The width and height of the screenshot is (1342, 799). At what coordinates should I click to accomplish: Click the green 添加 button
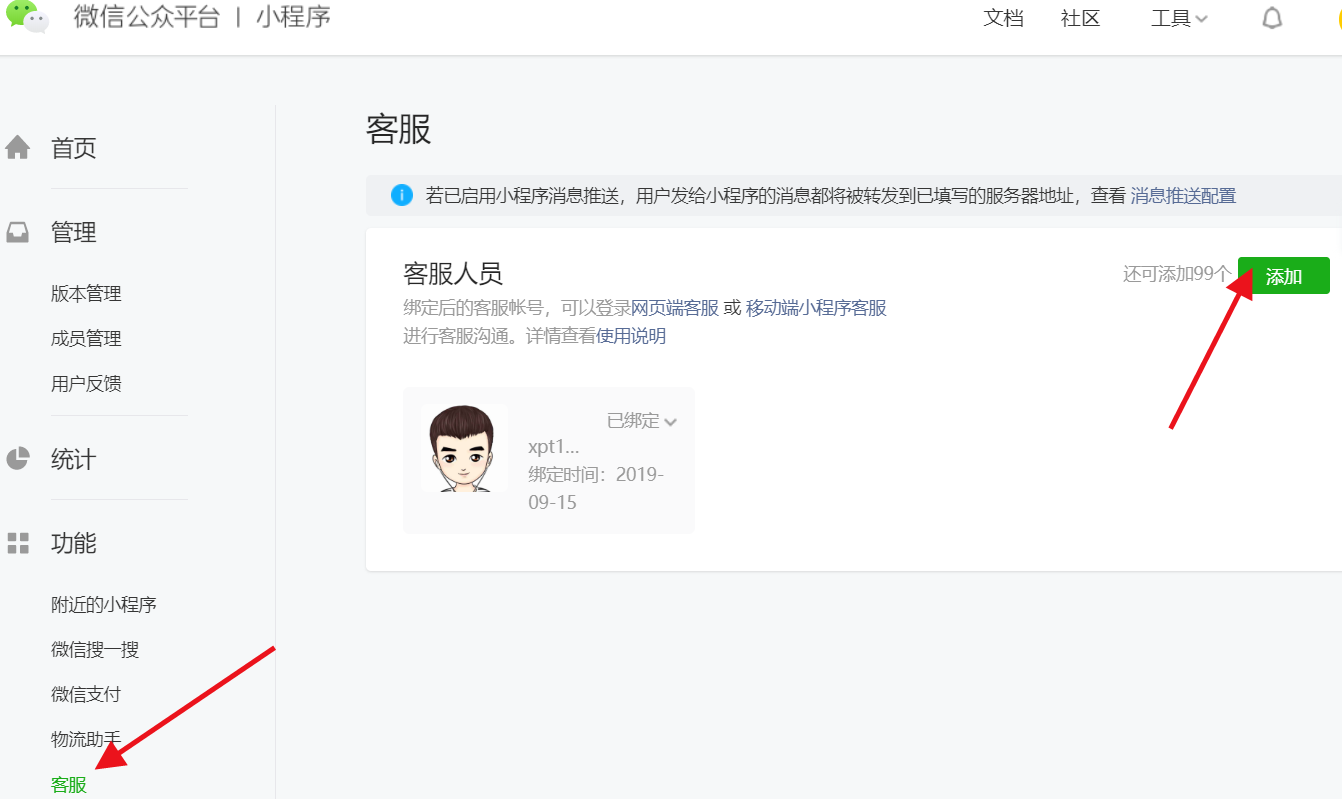1284,276
